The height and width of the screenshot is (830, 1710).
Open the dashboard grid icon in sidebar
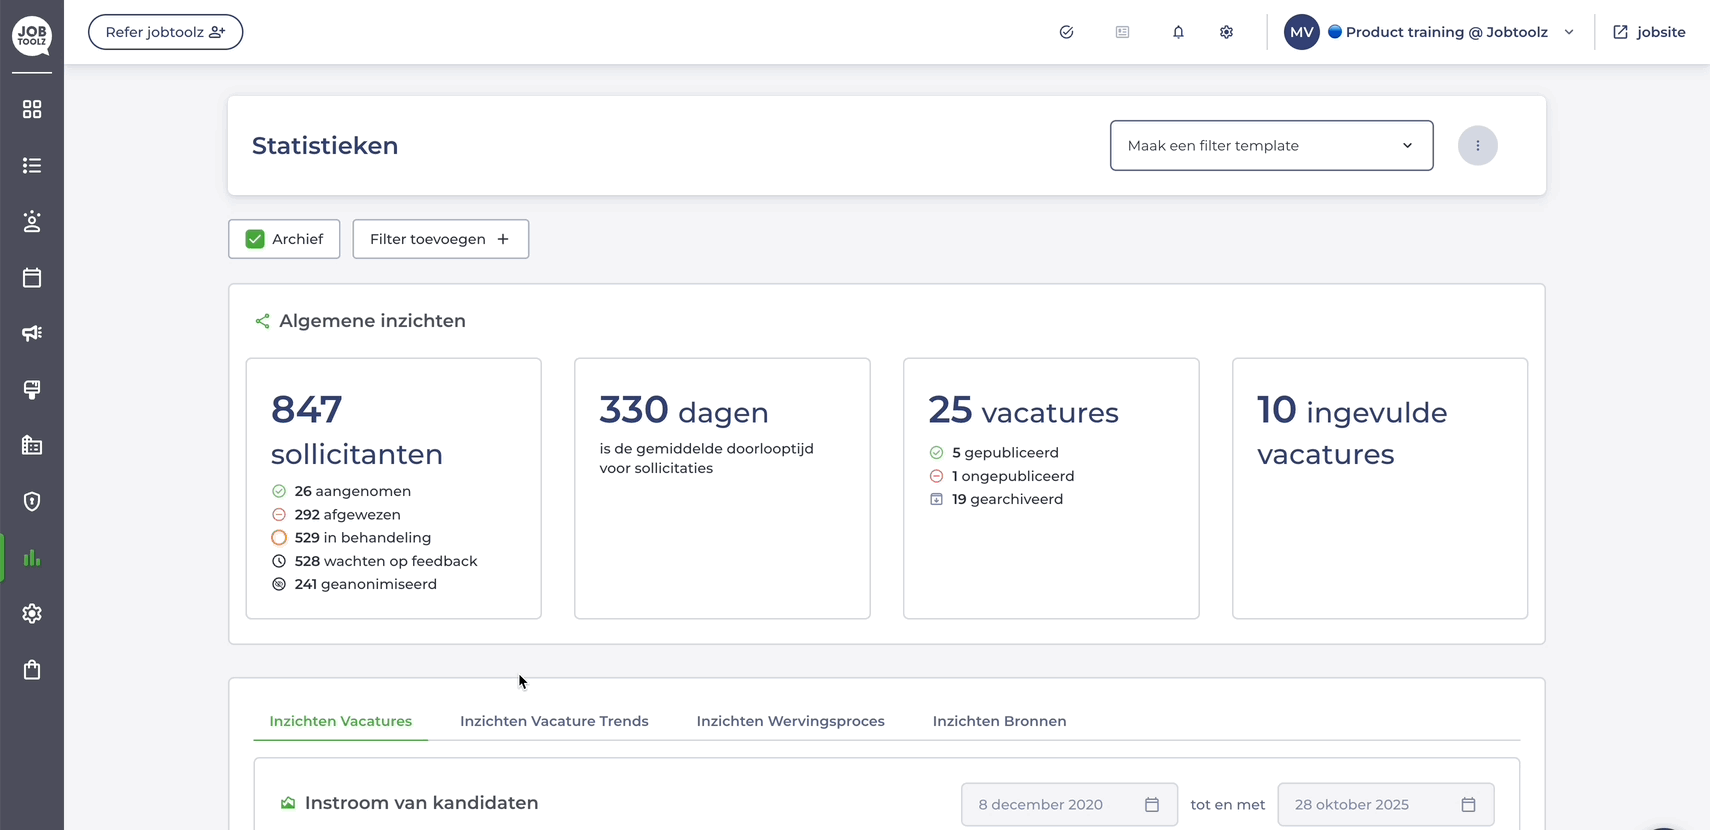32,109
